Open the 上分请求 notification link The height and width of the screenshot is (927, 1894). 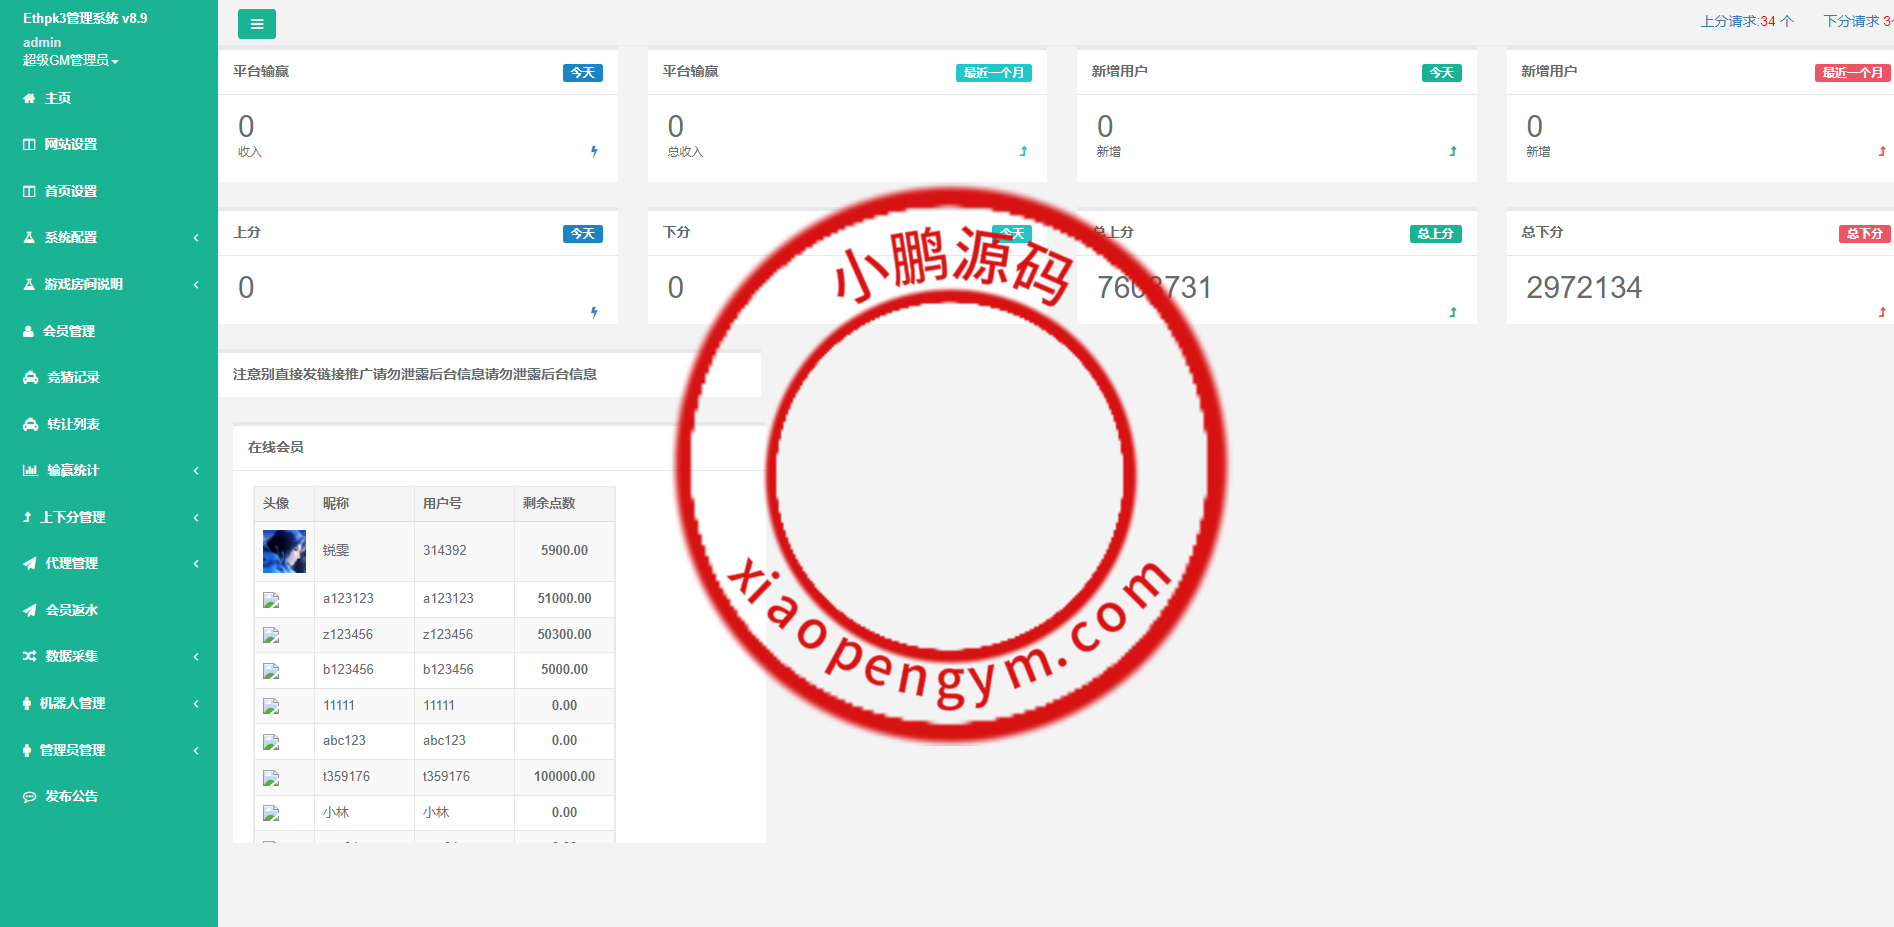(x=1746, y=21)
